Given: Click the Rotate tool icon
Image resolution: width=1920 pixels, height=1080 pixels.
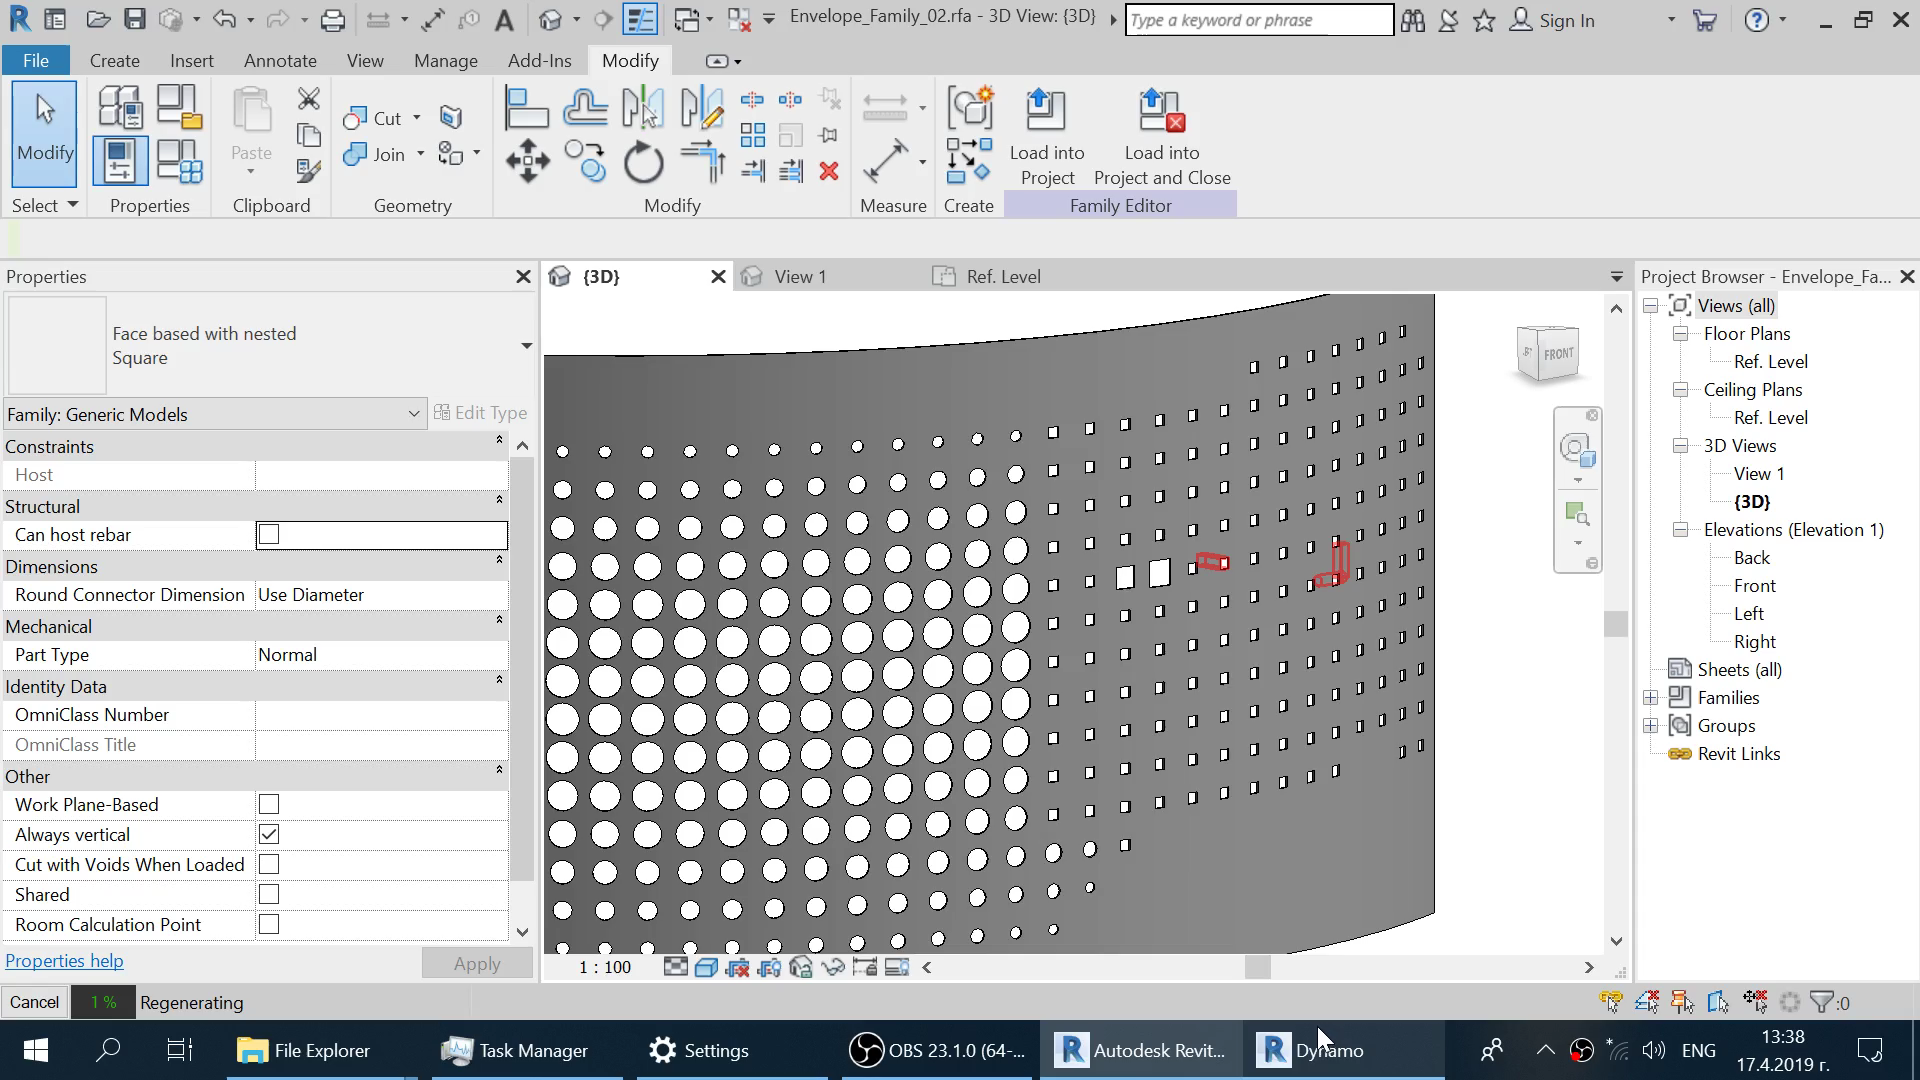Looking at the screenshot, I should point(643,161).
